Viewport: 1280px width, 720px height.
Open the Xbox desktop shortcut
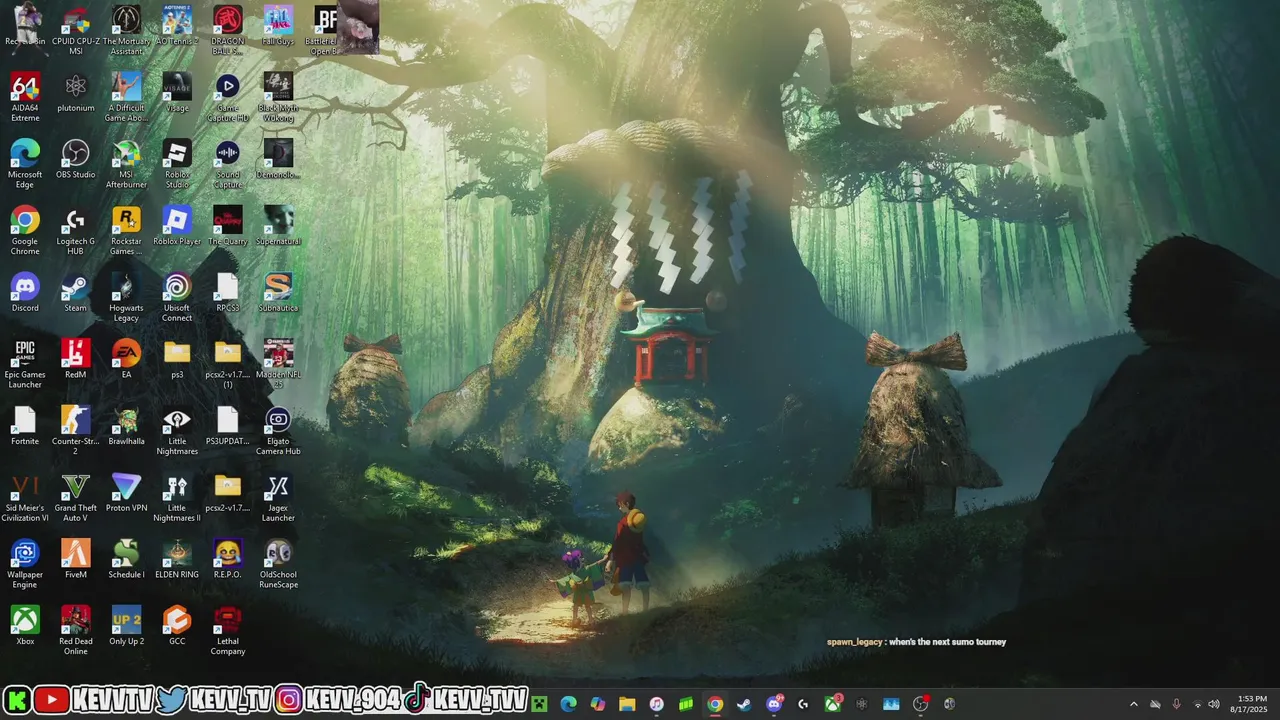coord(25,626)
